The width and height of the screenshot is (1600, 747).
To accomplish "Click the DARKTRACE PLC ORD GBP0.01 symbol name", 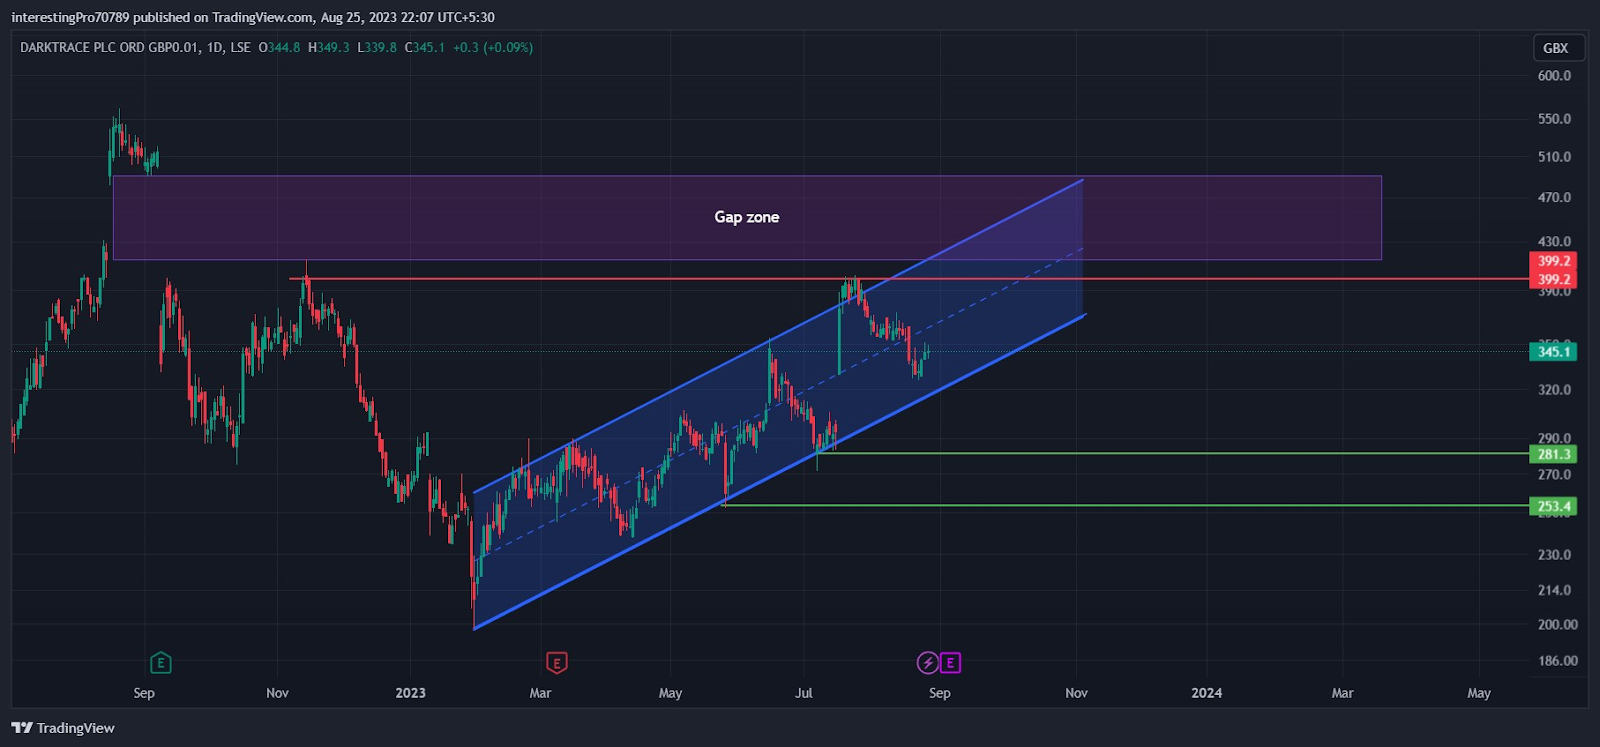I will [110, 47].
